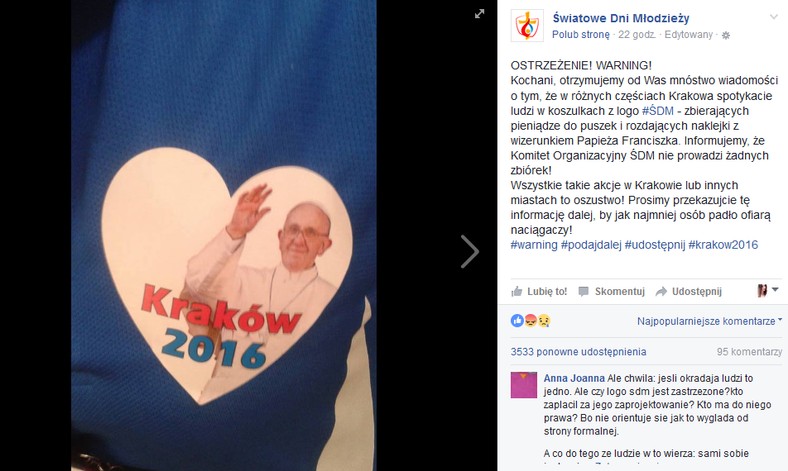Open the #krakow2016 hashtag
The height and width of the screenshot is (471, 788).
coord(723,245)
